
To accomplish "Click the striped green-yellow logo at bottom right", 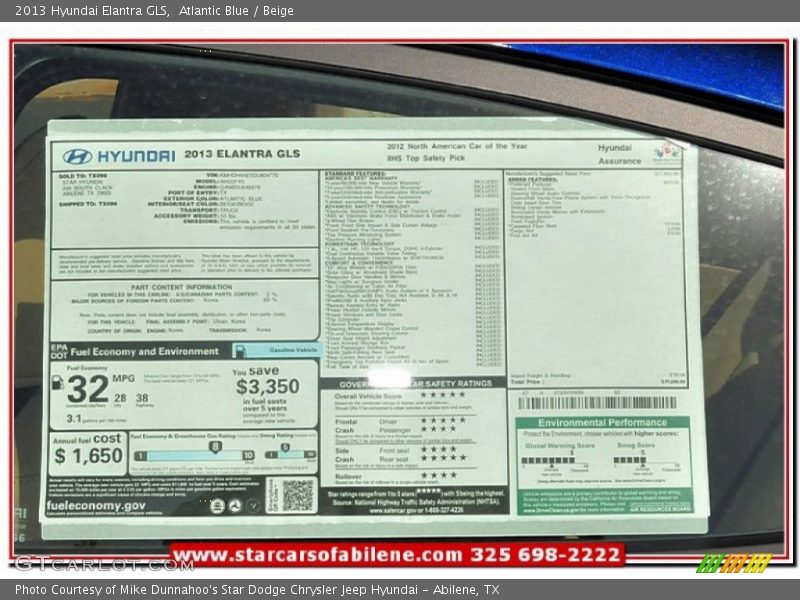I will click(x=733, y=563).
